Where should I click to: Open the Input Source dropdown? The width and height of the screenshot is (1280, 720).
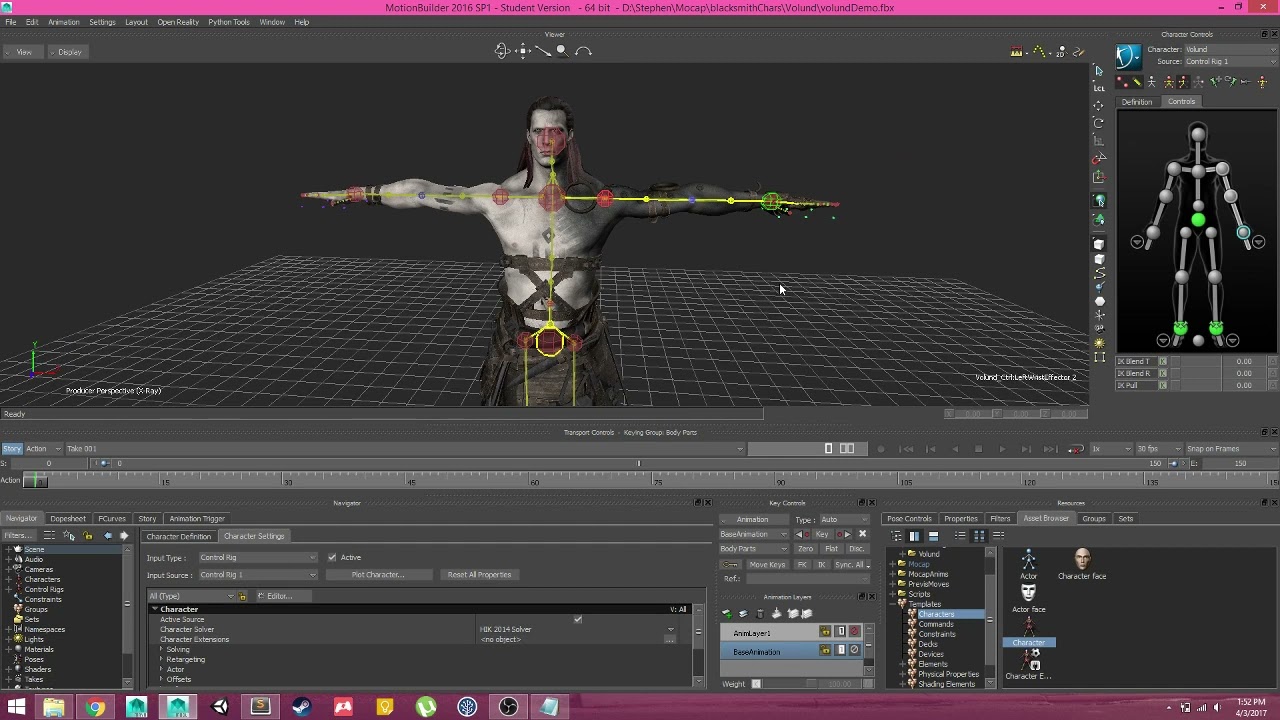(257, 575)
